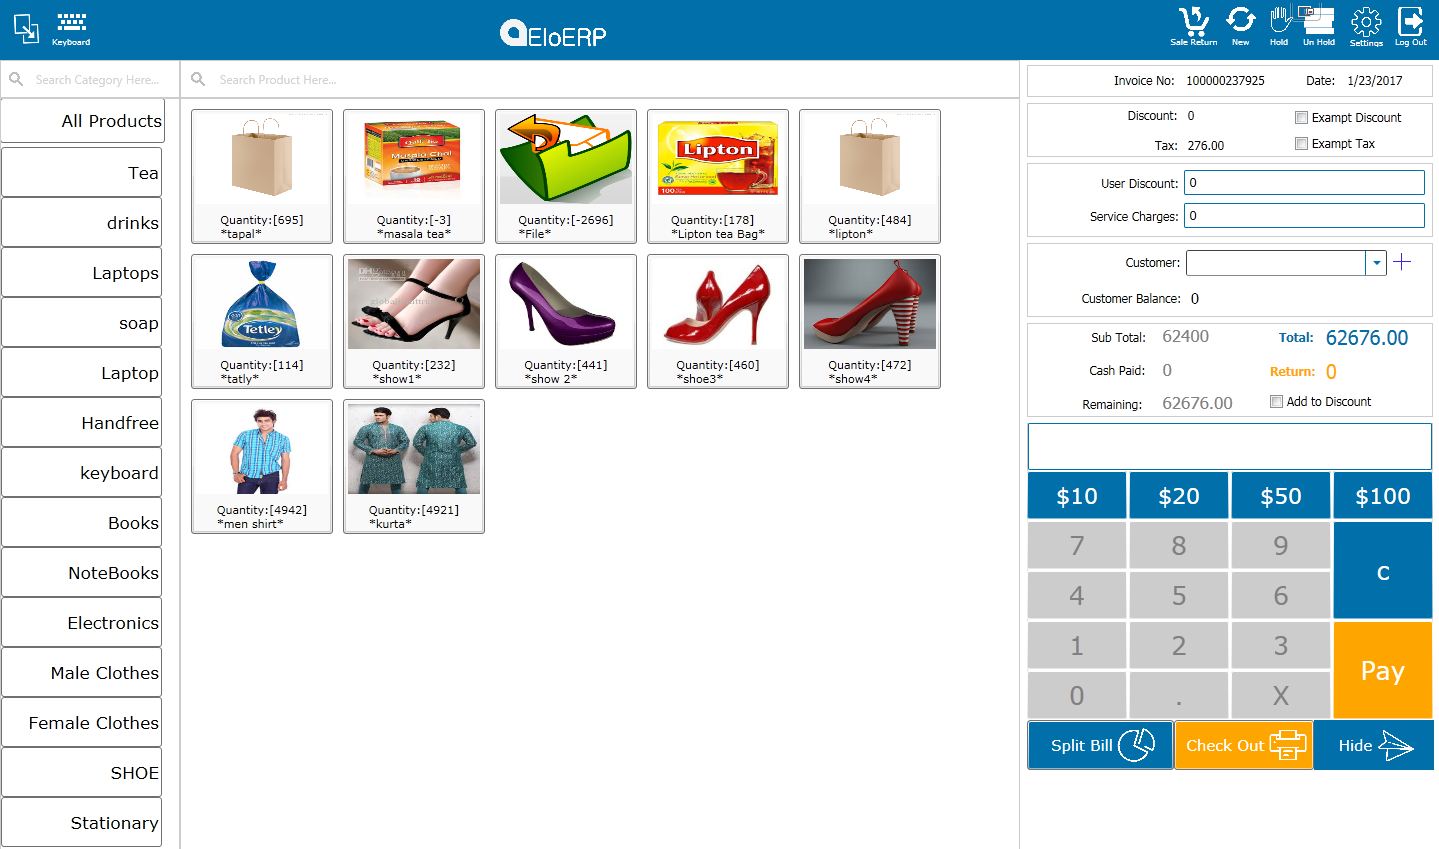Click the Log Out icon
This screenshot has height=849, width=1439.
1410,23
